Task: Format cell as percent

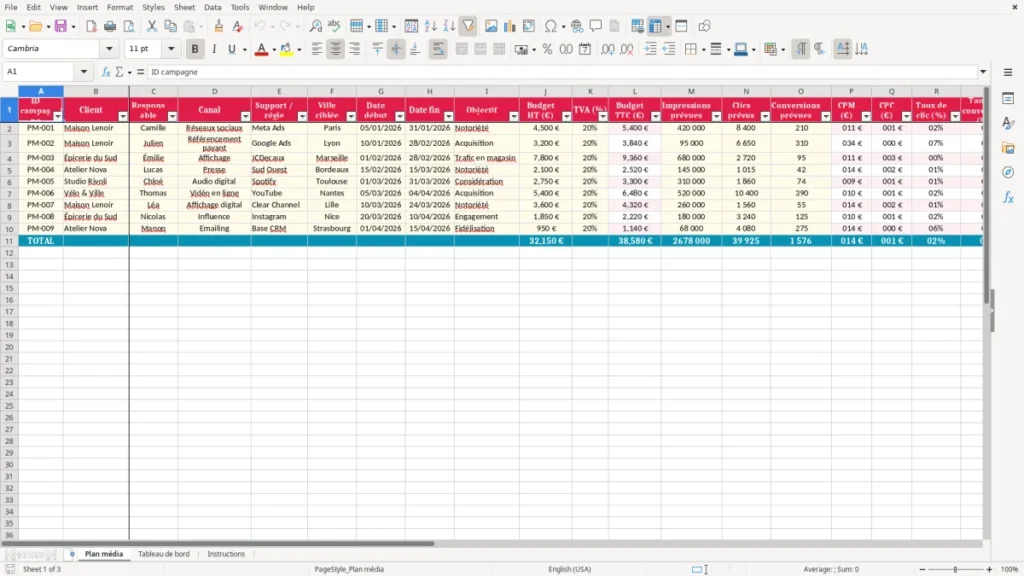Action: [547, 49]
